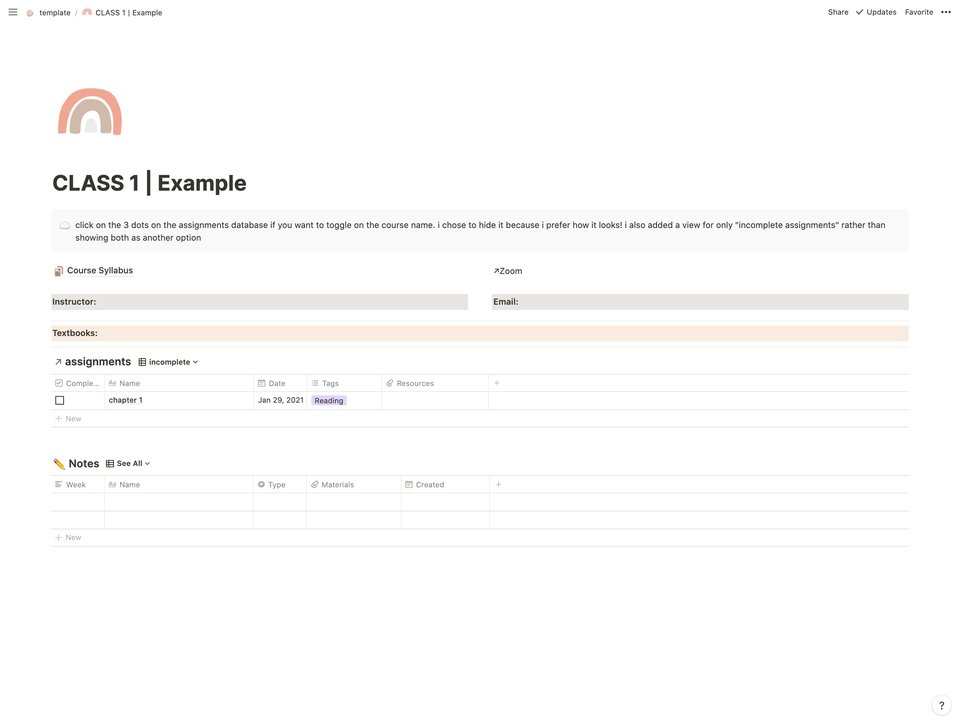The height and width of the screenshot is (723, 960).
Task: Click the Complete column header
Action: 78,383
